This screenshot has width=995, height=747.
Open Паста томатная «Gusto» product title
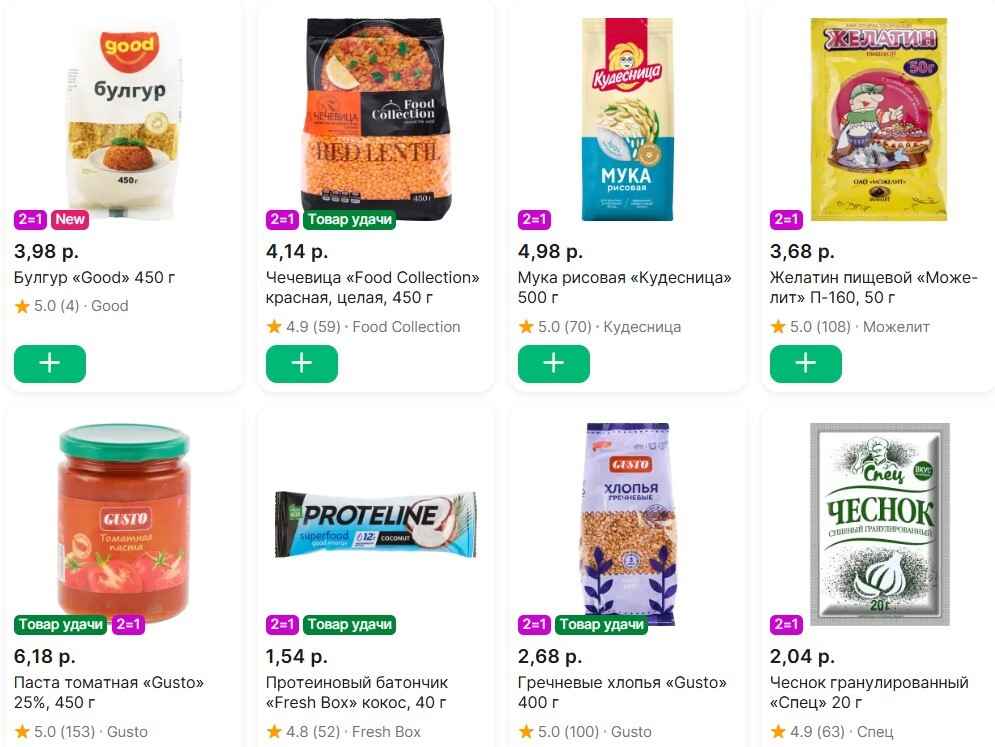(x=109, y=693)
